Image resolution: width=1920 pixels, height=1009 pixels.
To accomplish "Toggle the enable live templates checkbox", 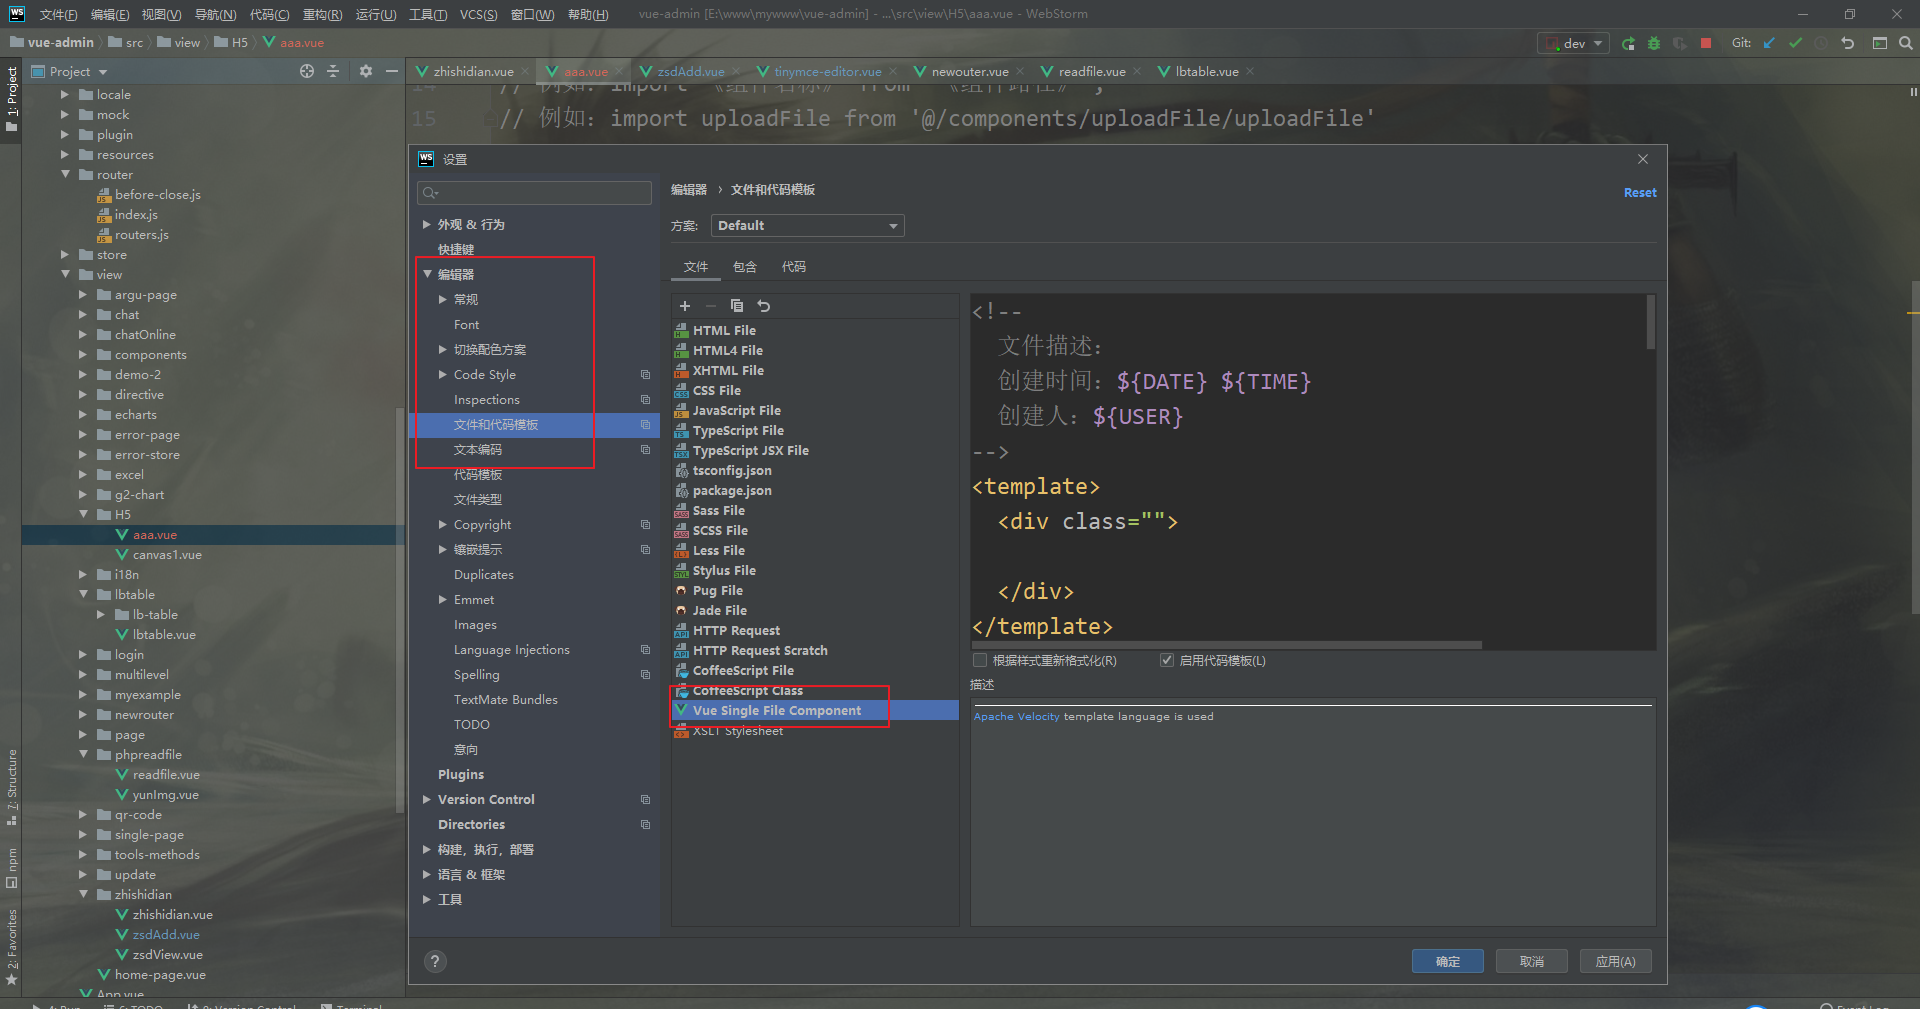I will [1167, 660].
